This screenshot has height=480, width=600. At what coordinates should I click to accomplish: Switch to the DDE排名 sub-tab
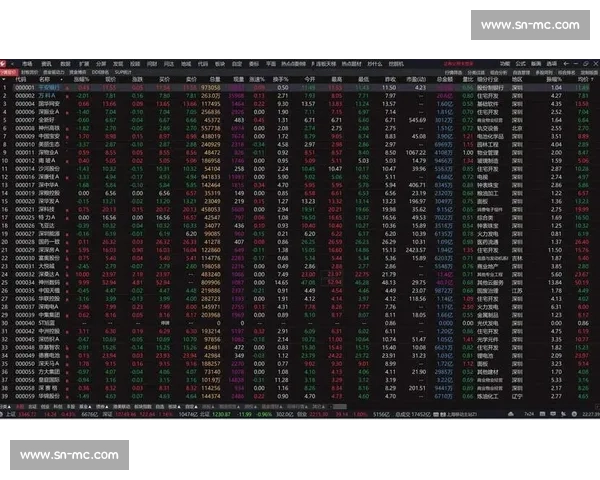(101, 72)
